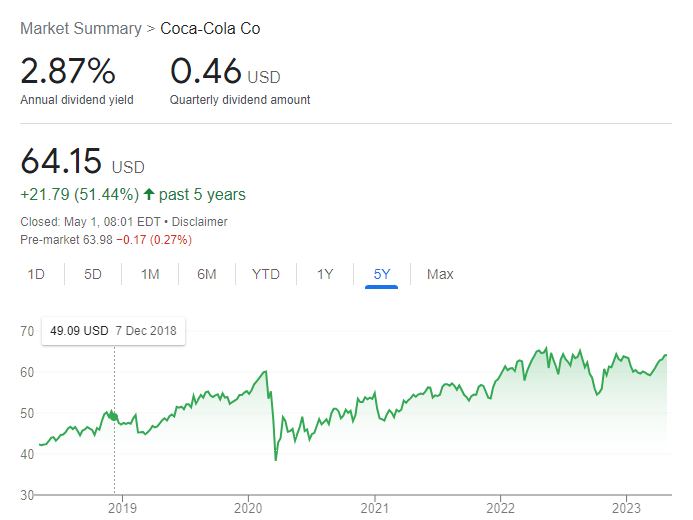Open the Disclaimer link
This screenshot has height=520, width=693.
[199, 222]
